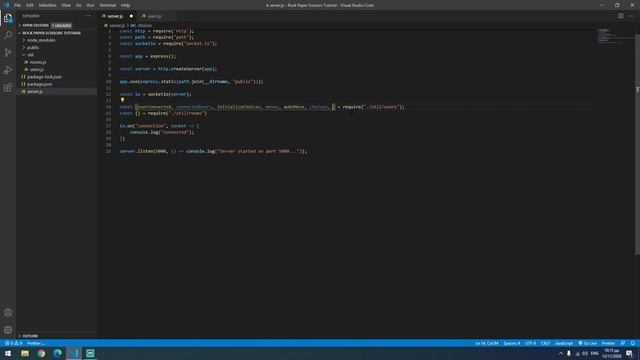
Task: Open rooms.js in the util folder
Action: point(37,62)
